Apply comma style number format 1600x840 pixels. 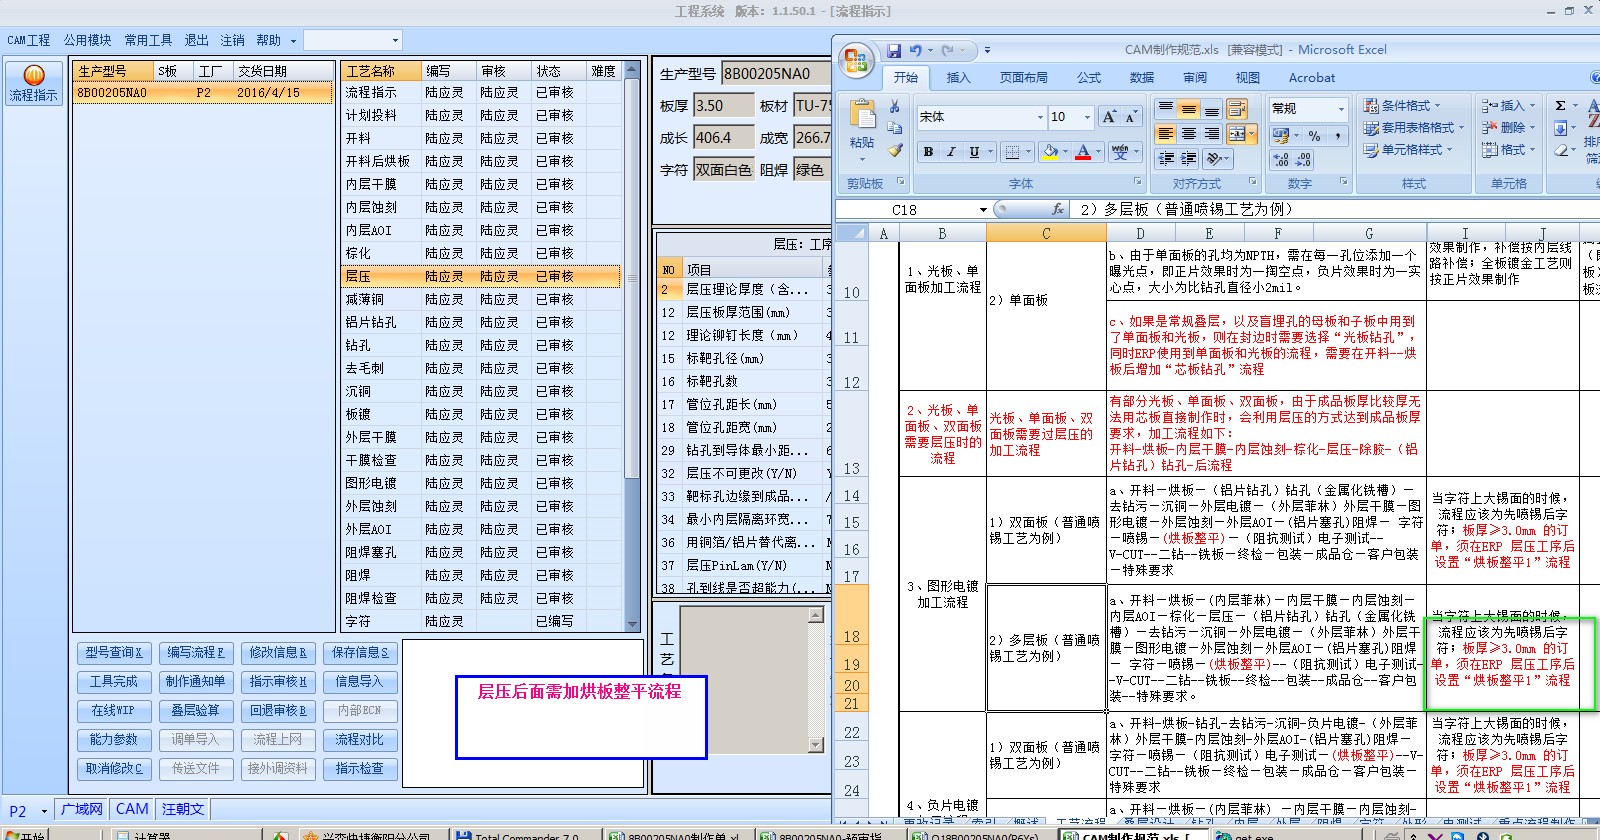click(x=1337, y=135)
